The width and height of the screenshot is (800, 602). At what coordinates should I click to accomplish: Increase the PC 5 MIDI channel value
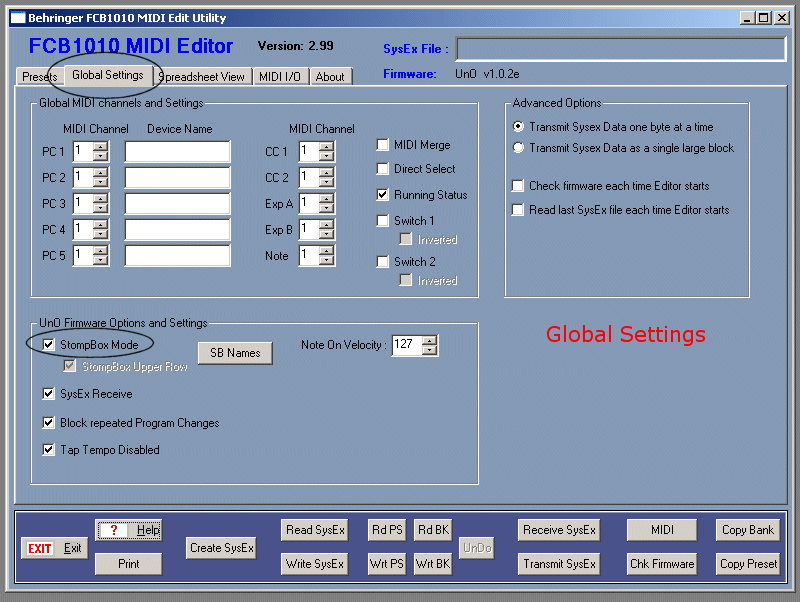click(101, 250)
